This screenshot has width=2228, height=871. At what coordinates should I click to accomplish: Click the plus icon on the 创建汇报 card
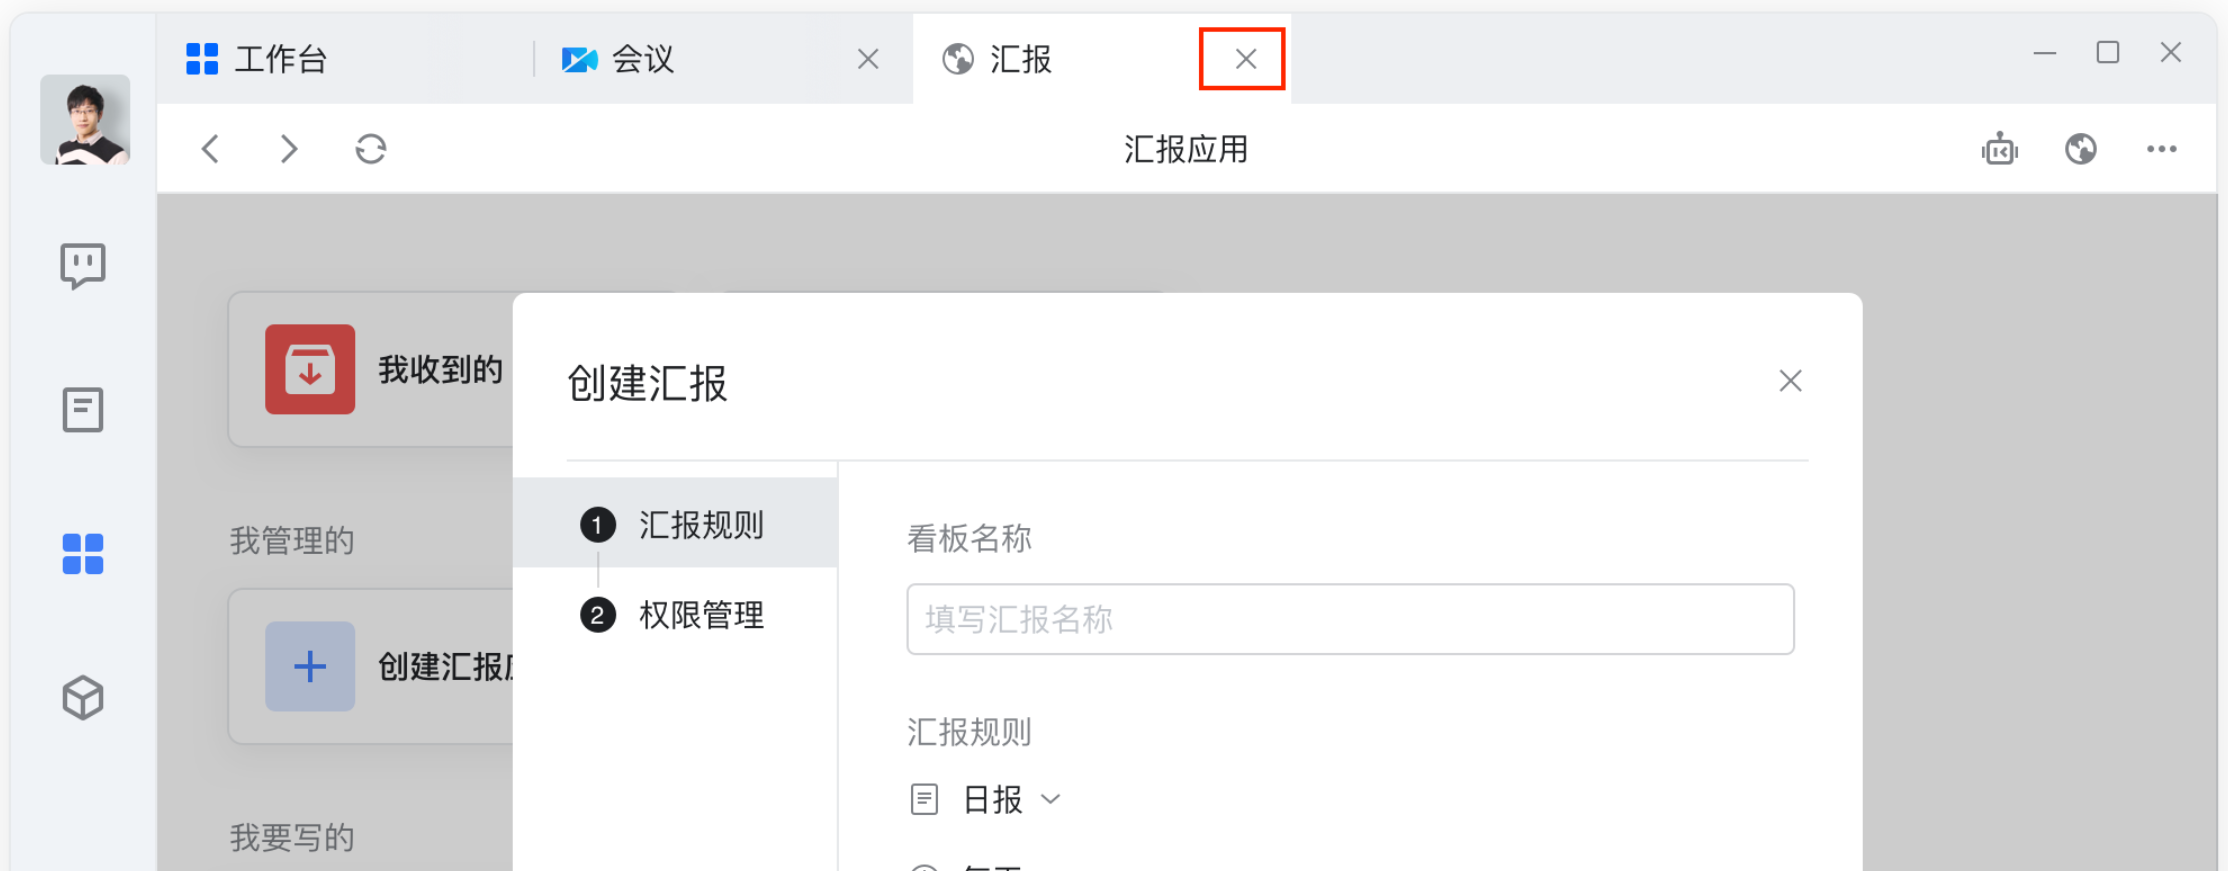[310, 666]
